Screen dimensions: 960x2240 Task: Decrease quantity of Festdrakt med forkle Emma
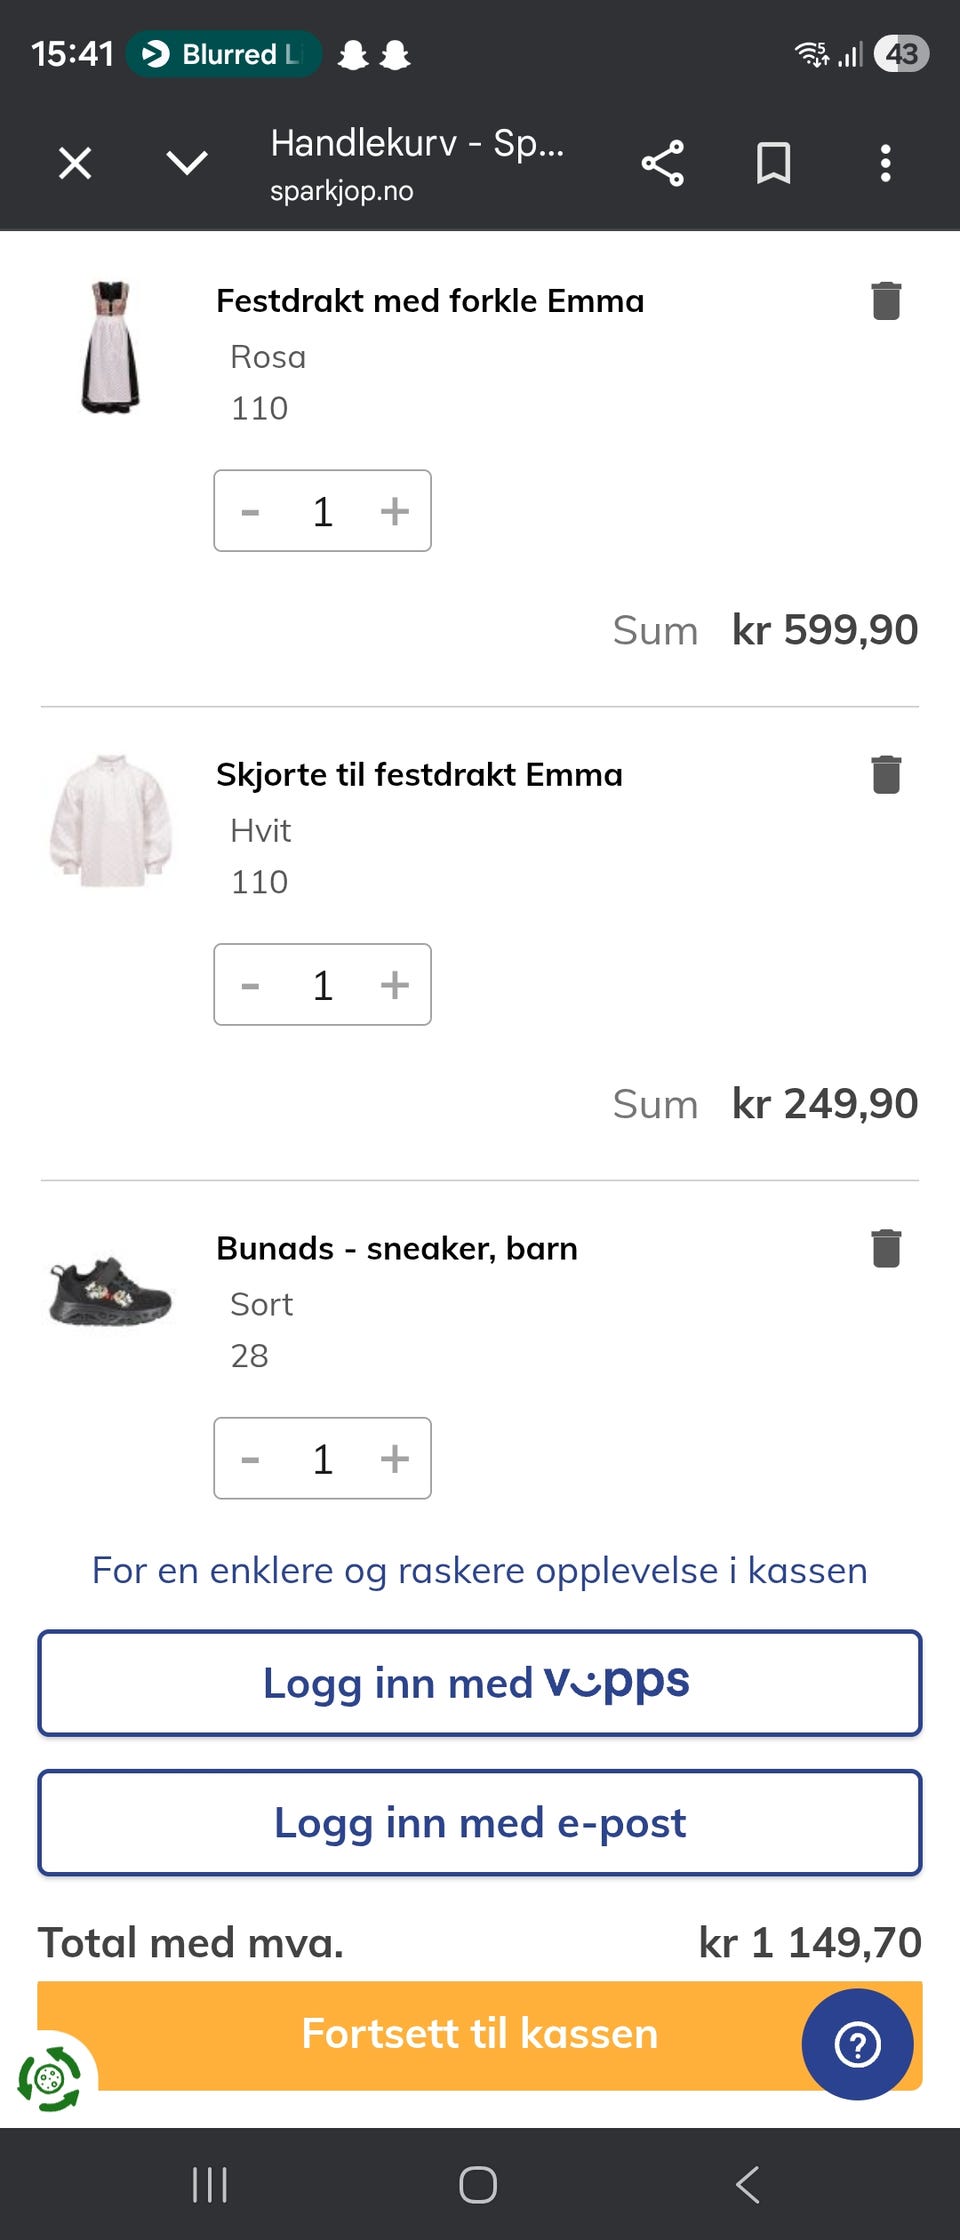tap(250, 511)
